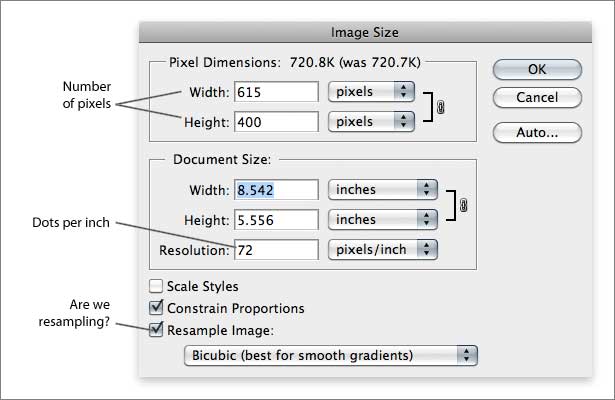The height and width of the screenshot is (400, 615).
Task: Click the document Height field showing 5.556
Action: point(275,218)
